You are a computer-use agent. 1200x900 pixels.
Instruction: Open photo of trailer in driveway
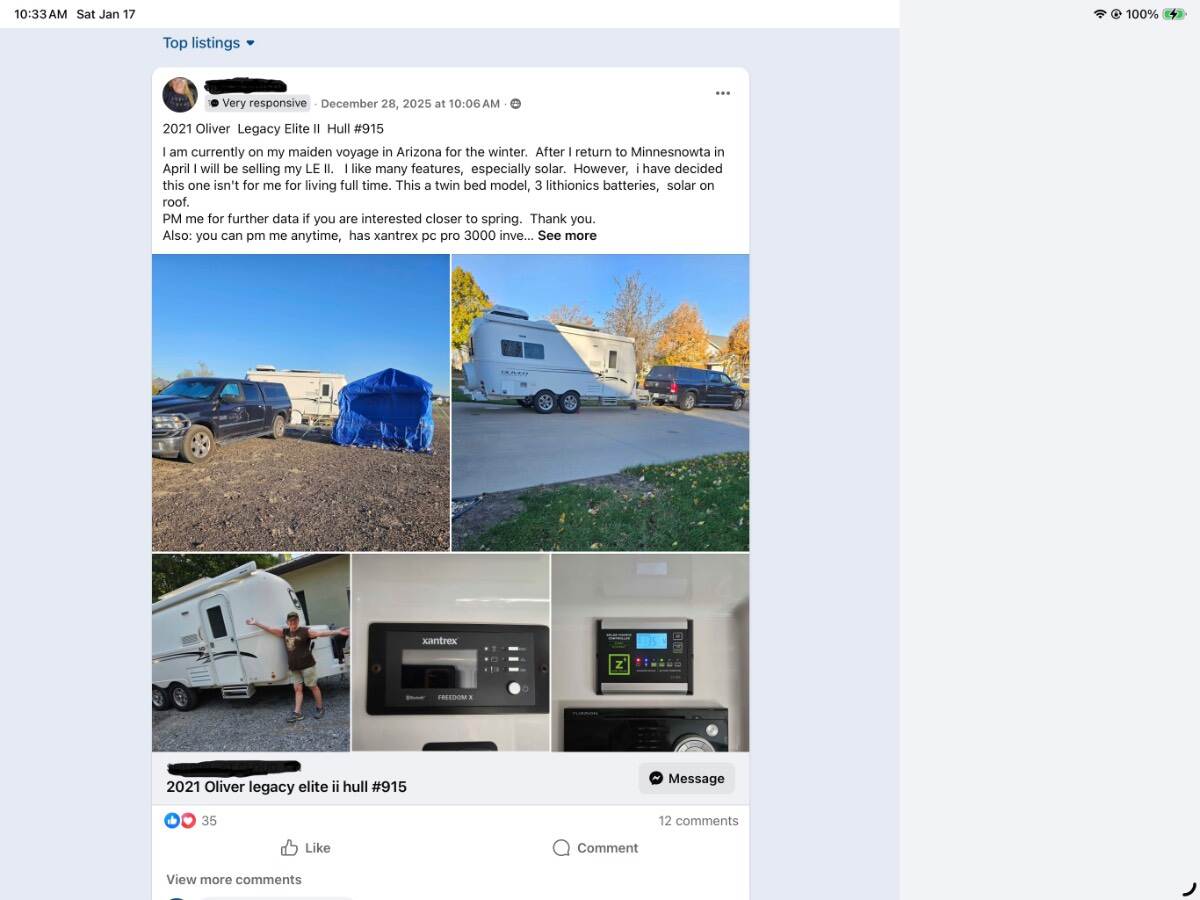point(600,402)
